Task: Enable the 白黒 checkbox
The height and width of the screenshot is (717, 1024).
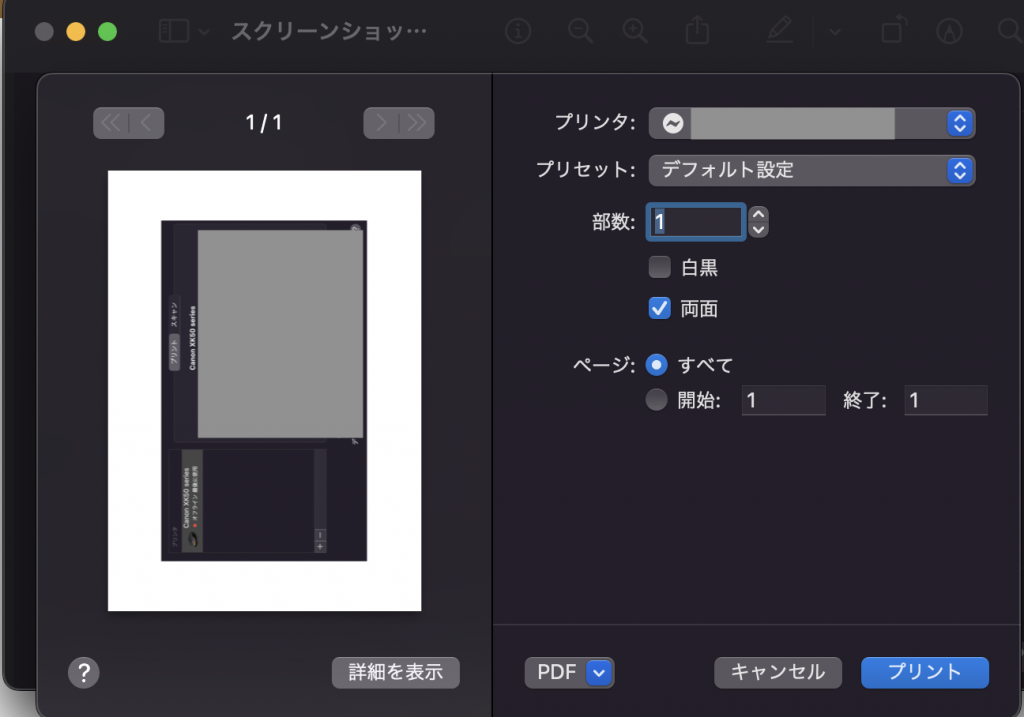Action: [x=657, y=267]
